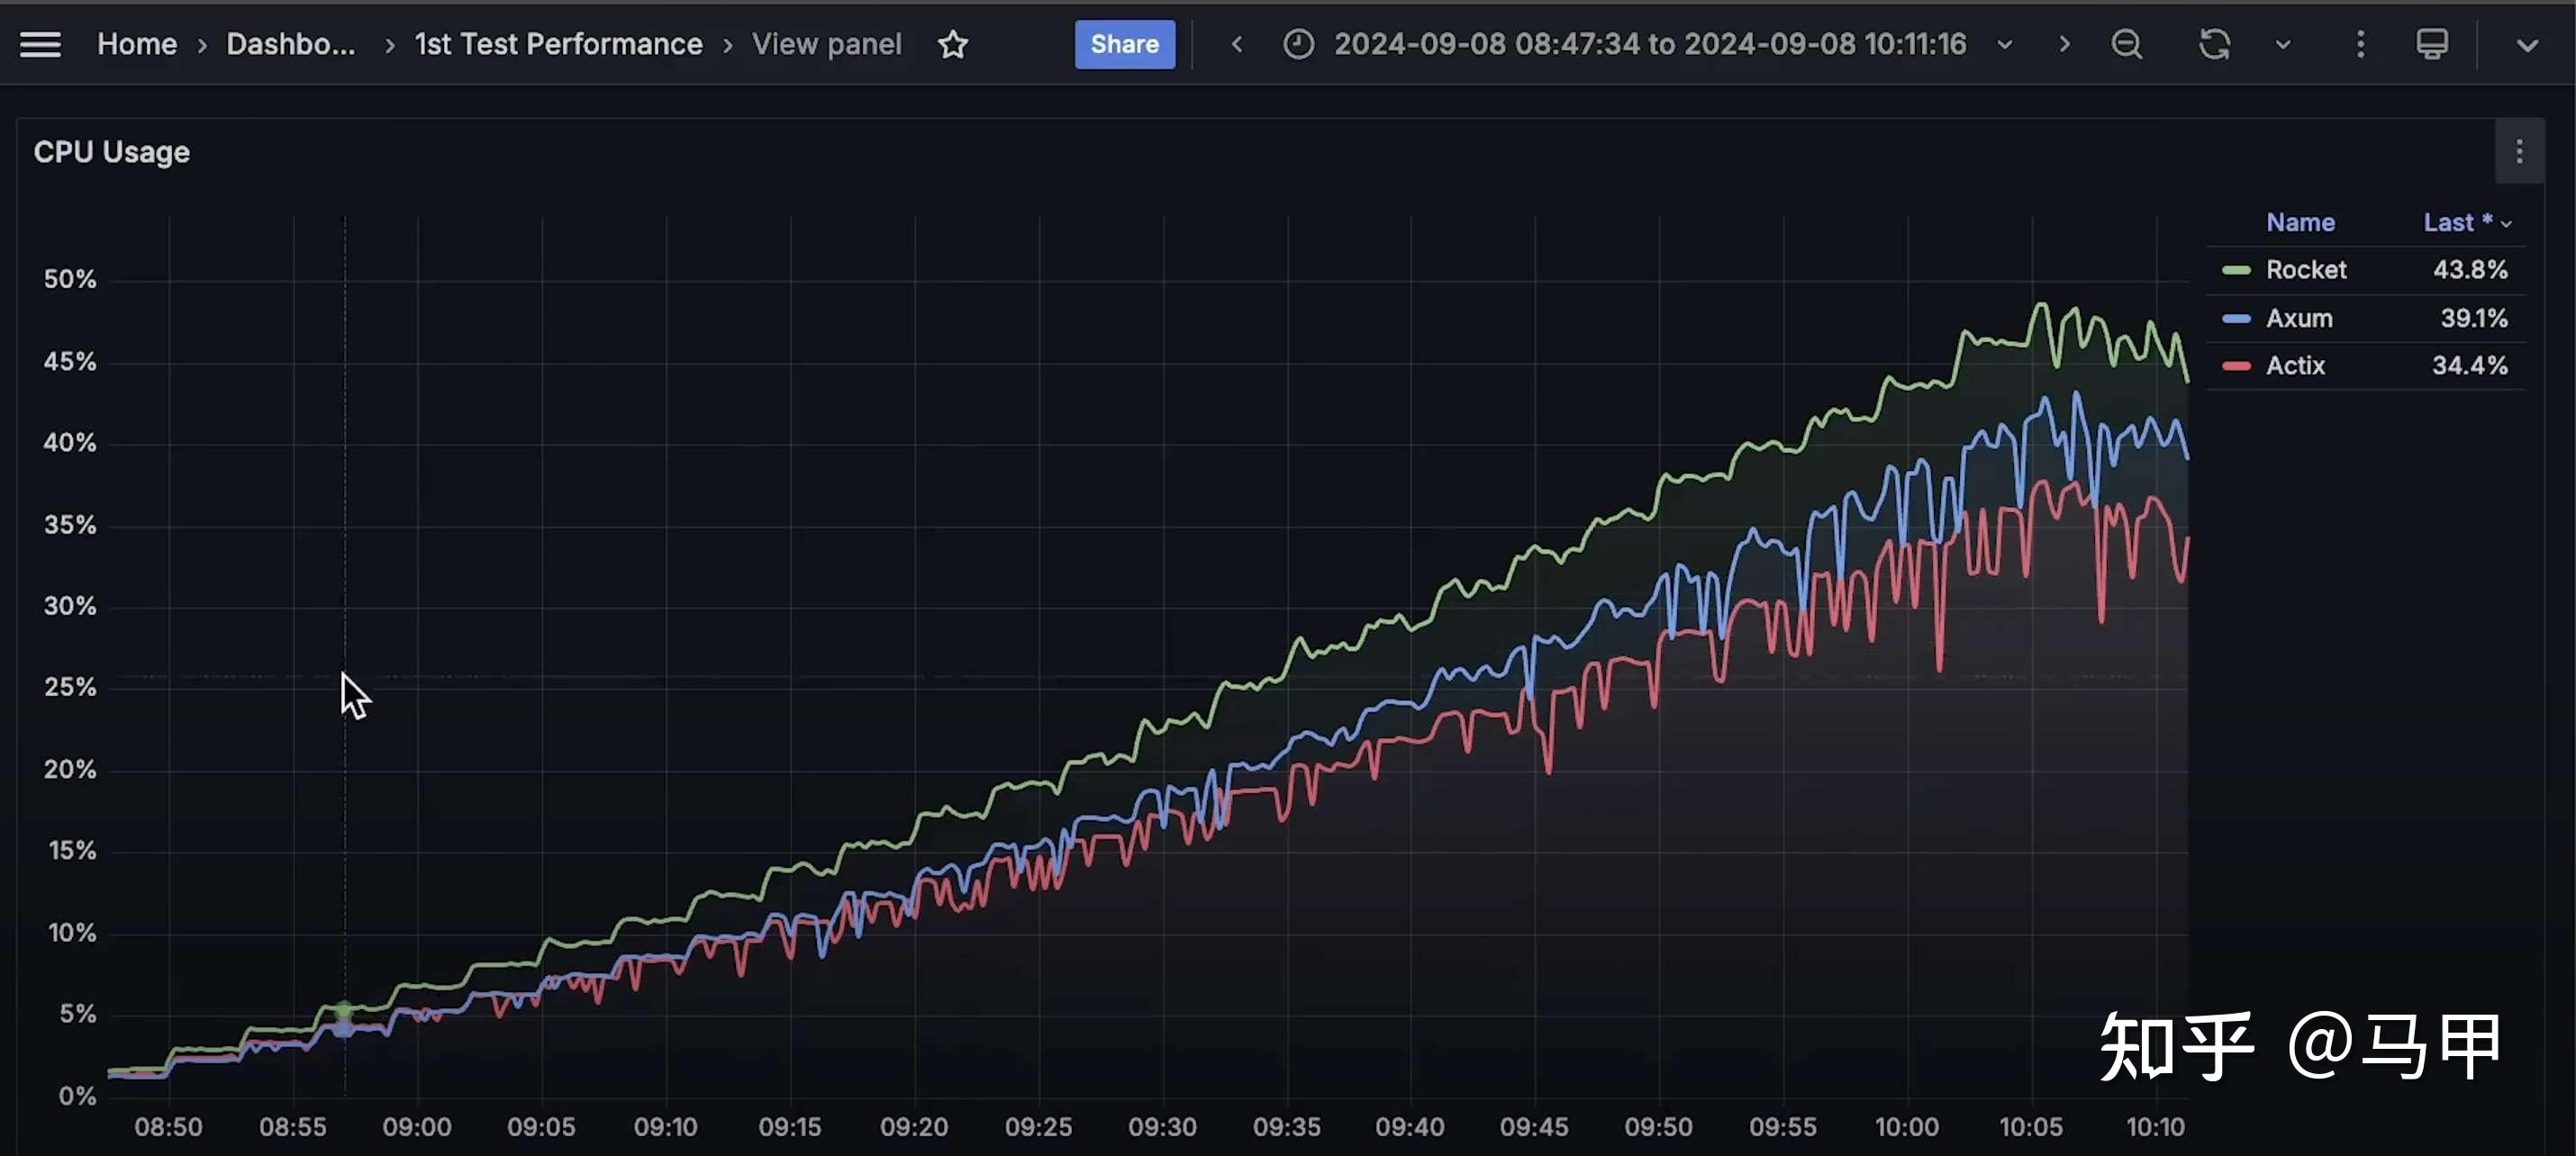Go to Home breadcrumb
Image resolution: width=2576 pixels, height=1156 pixels.
tap(137, 44)
